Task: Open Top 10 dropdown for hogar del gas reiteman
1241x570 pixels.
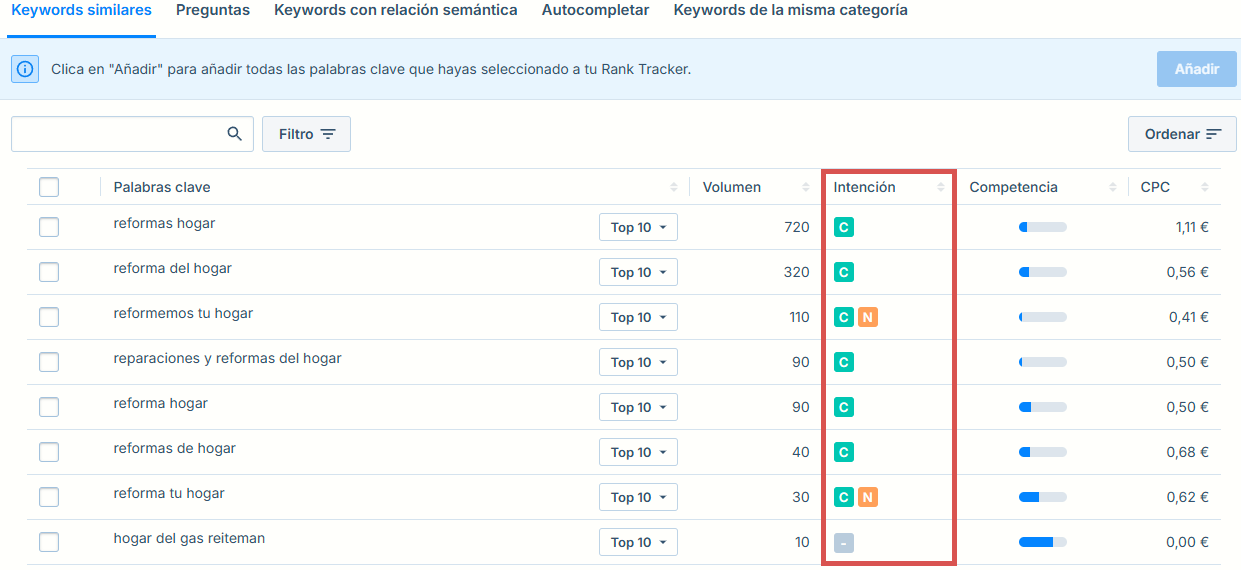Action: (638, 542)
